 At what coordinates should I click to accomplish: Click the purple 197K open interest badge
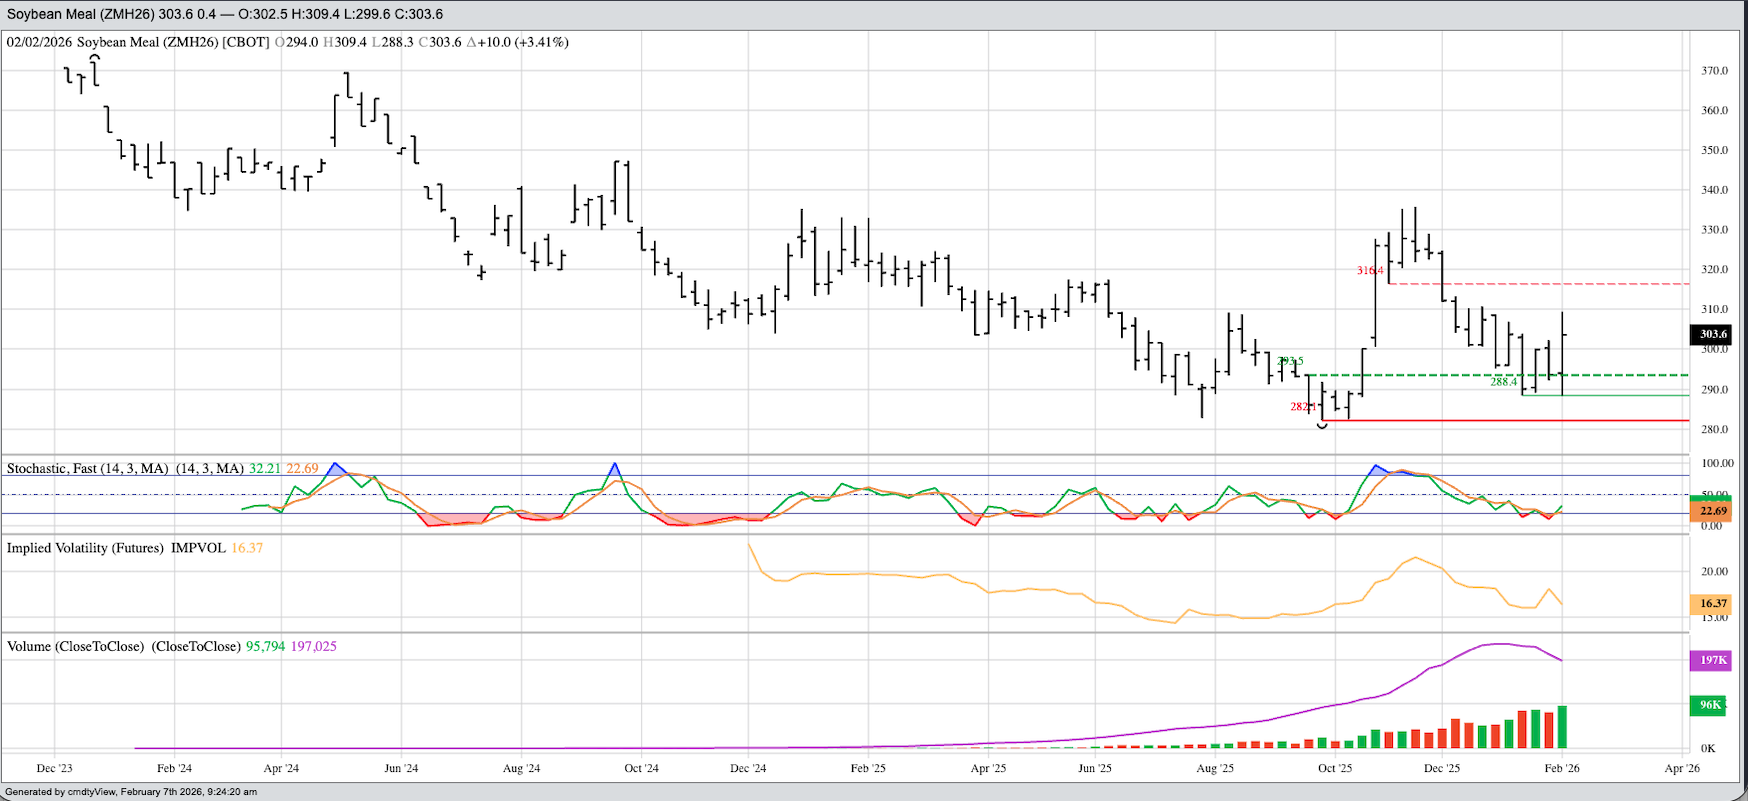click(x=1712, y=660)
